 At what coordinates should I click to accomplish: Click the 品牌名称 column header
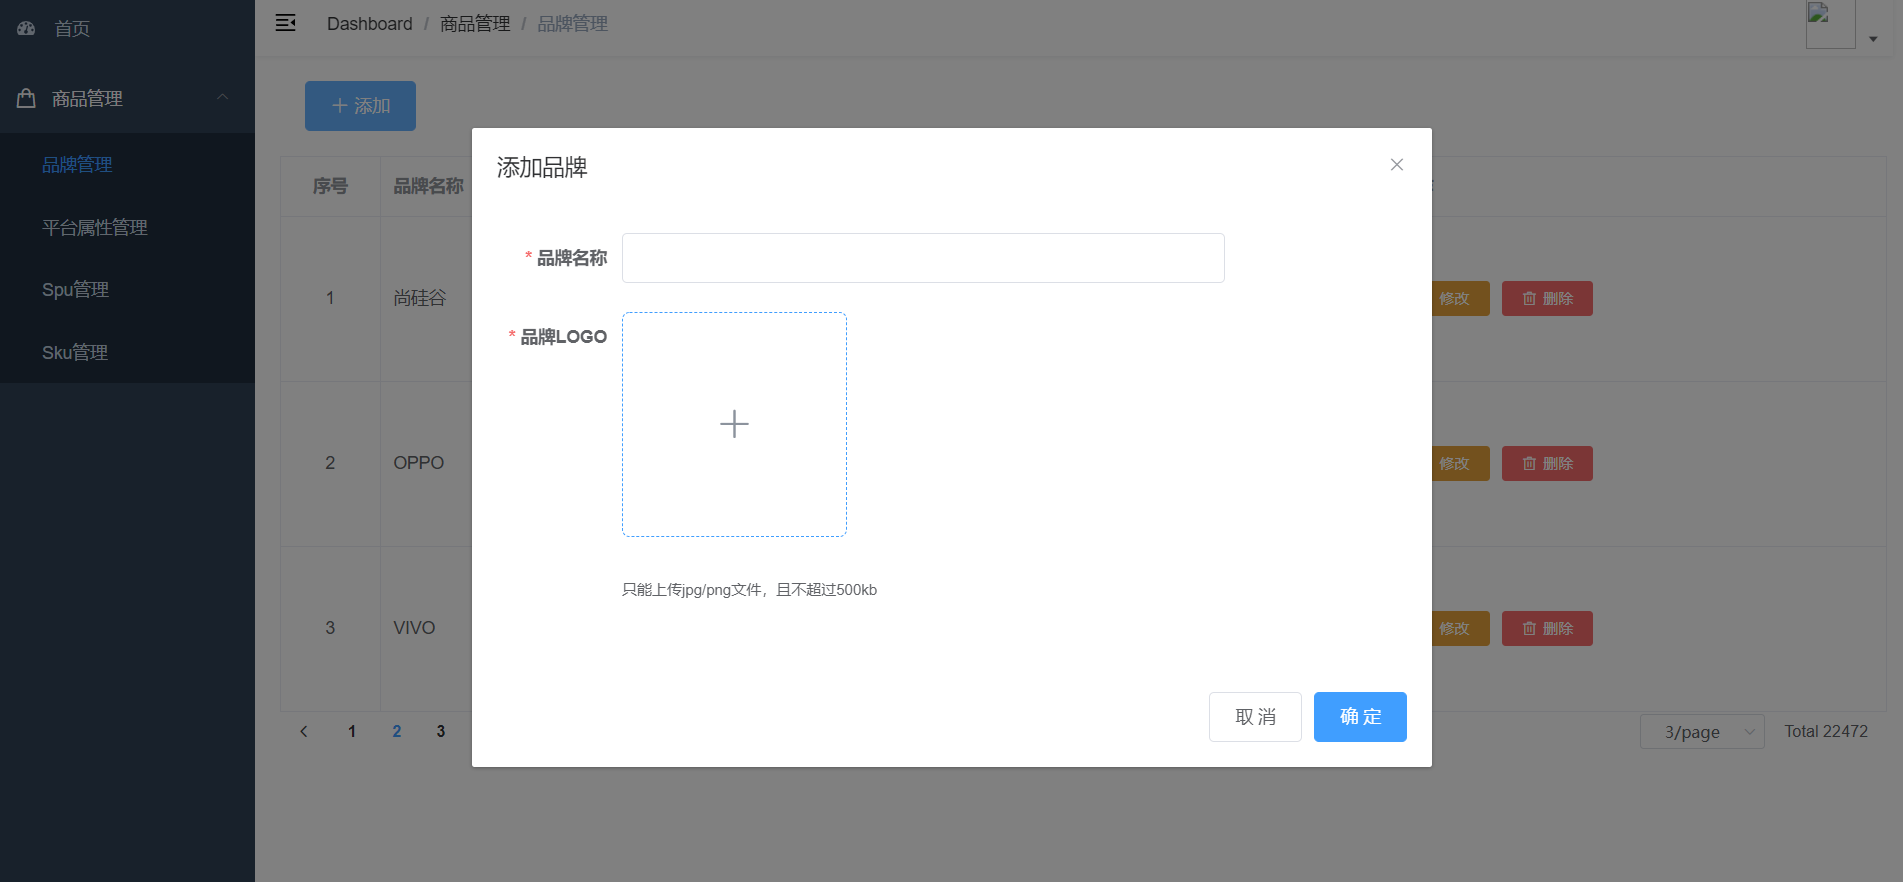428,186
